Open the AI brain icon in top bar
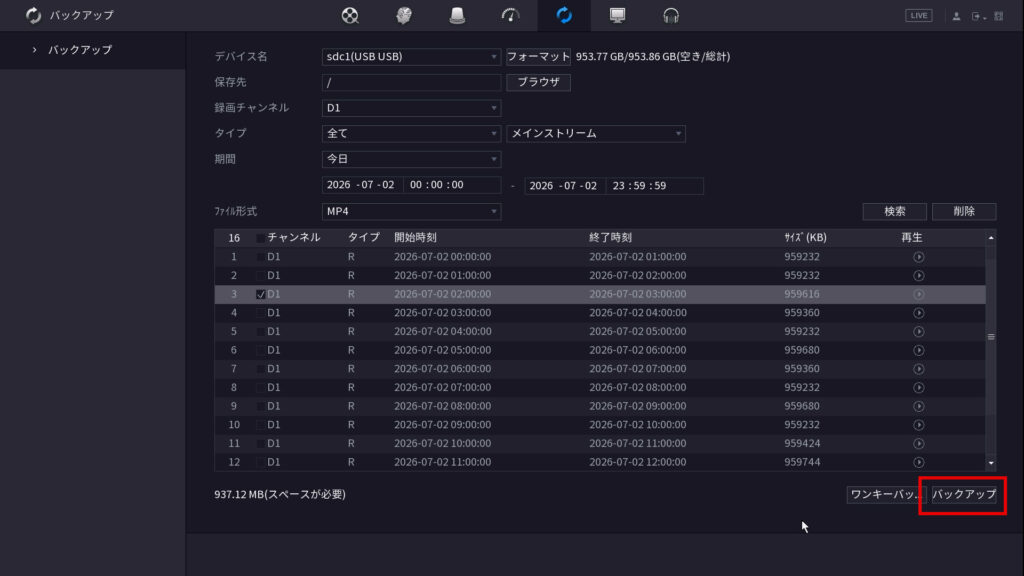This screenshot has width=1024, height=576. coord(404,15)
